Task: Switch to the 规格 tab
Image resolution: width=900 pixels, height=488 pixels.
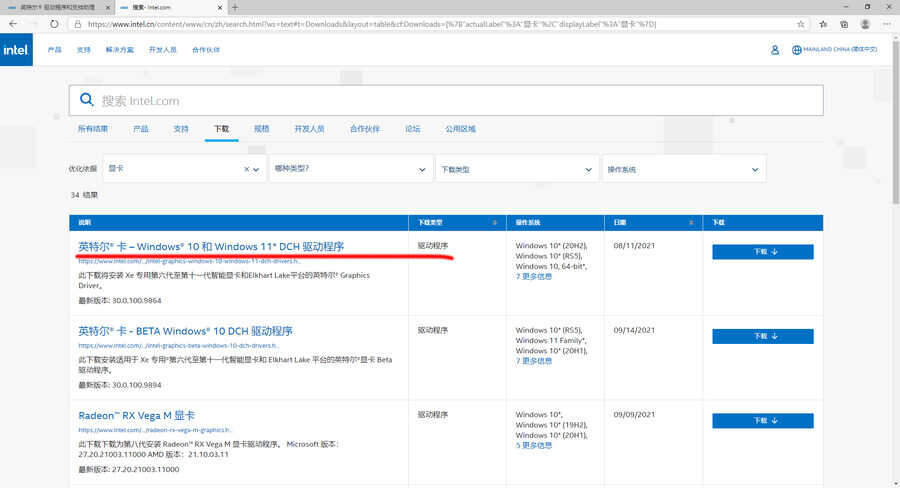Action: 261,129
